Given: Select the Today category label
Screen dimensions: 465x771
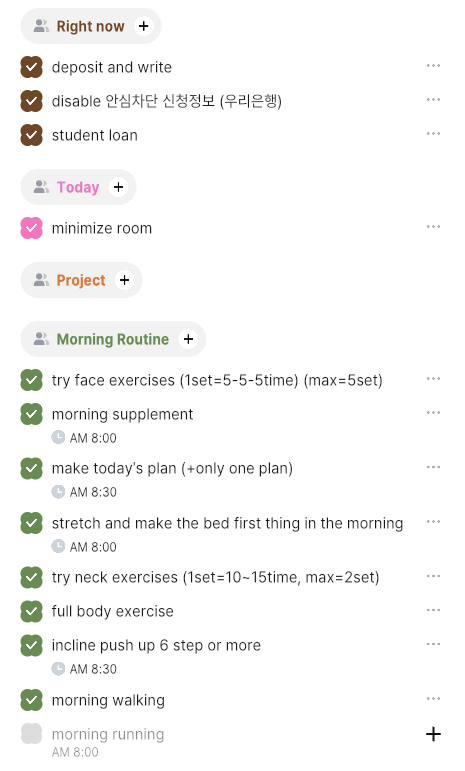Looking at the screenshot, I should tap(78, 187).
